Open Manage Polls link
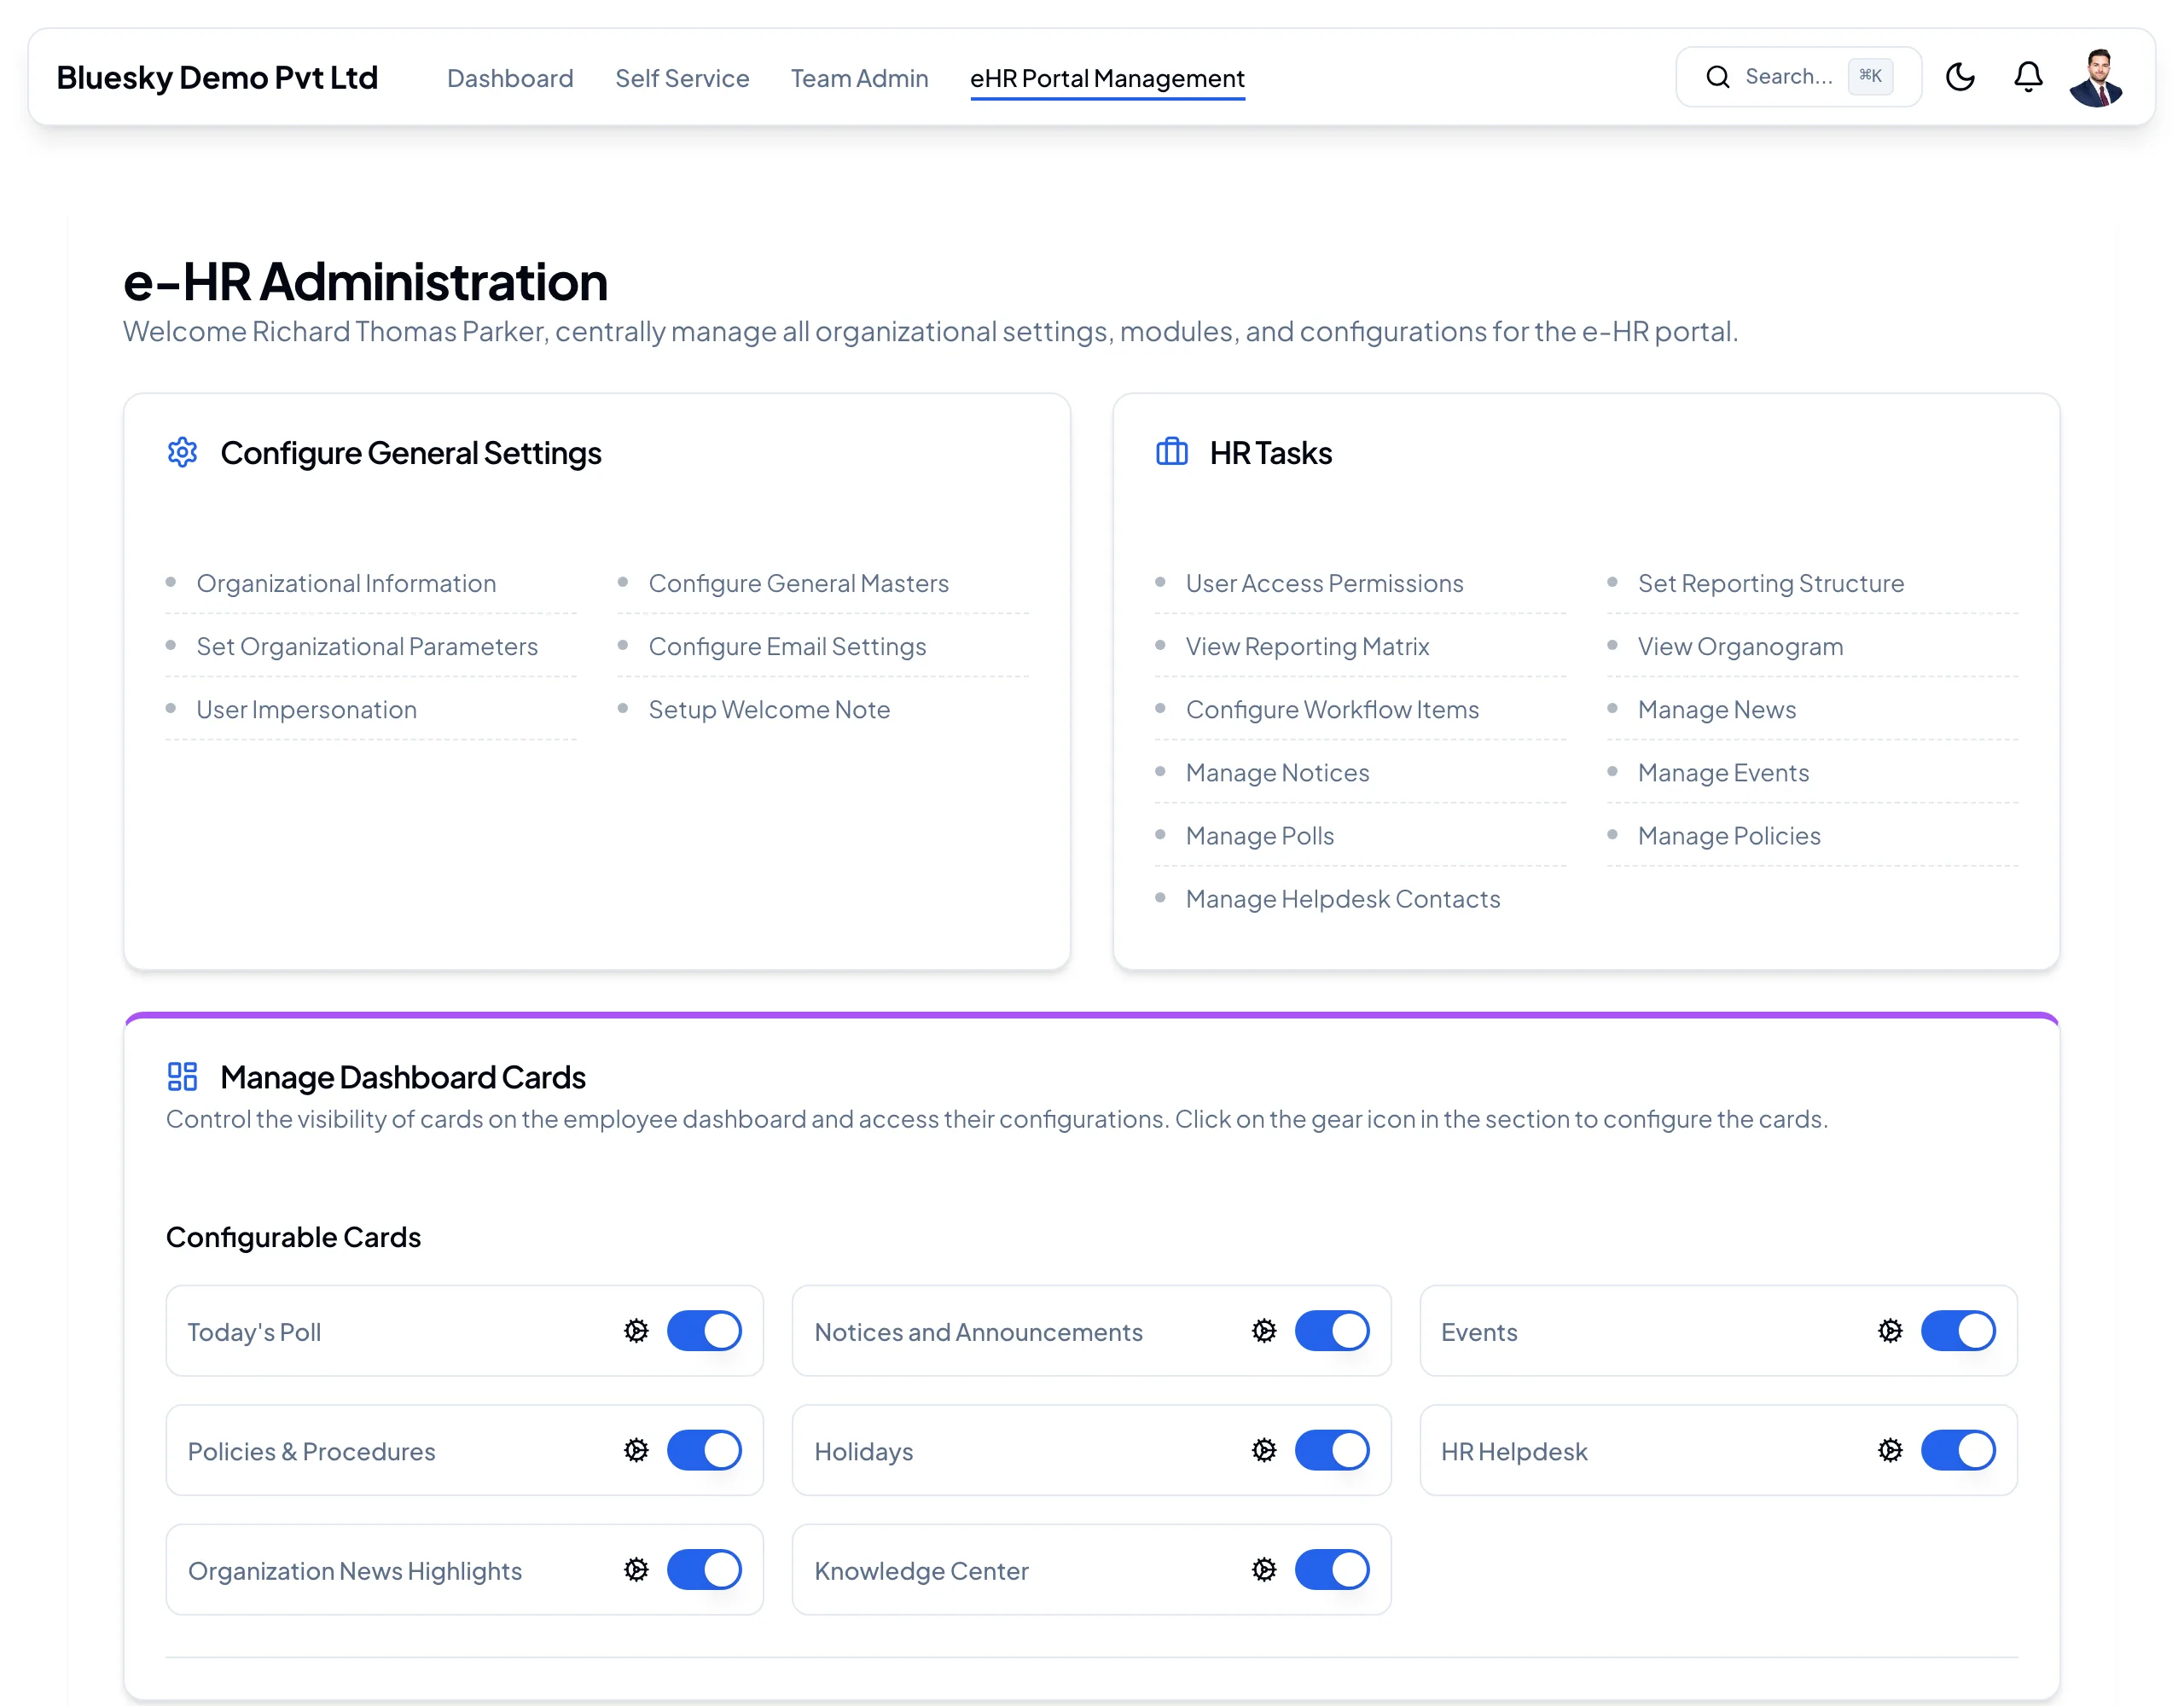 coord(1260,836)
